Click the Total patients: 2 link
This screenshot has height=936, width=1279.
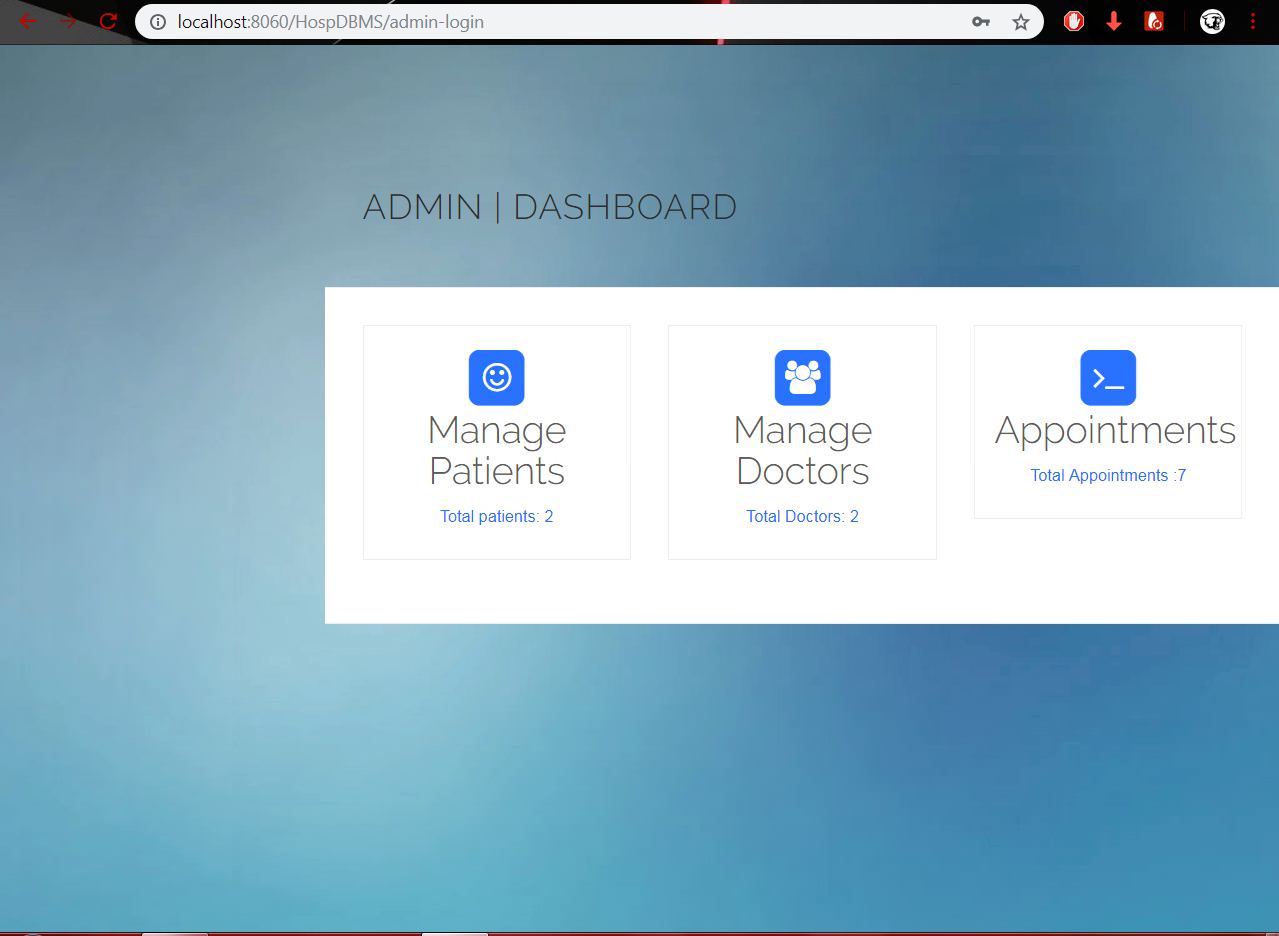click(x=496, y=516)
